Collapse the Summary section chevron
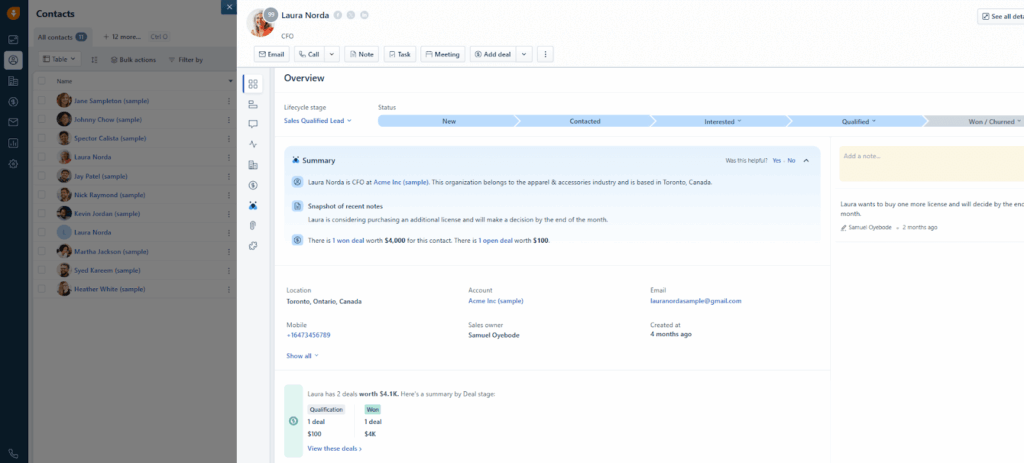This screenshot has width=1024, height=463. (x=806, y=160)
